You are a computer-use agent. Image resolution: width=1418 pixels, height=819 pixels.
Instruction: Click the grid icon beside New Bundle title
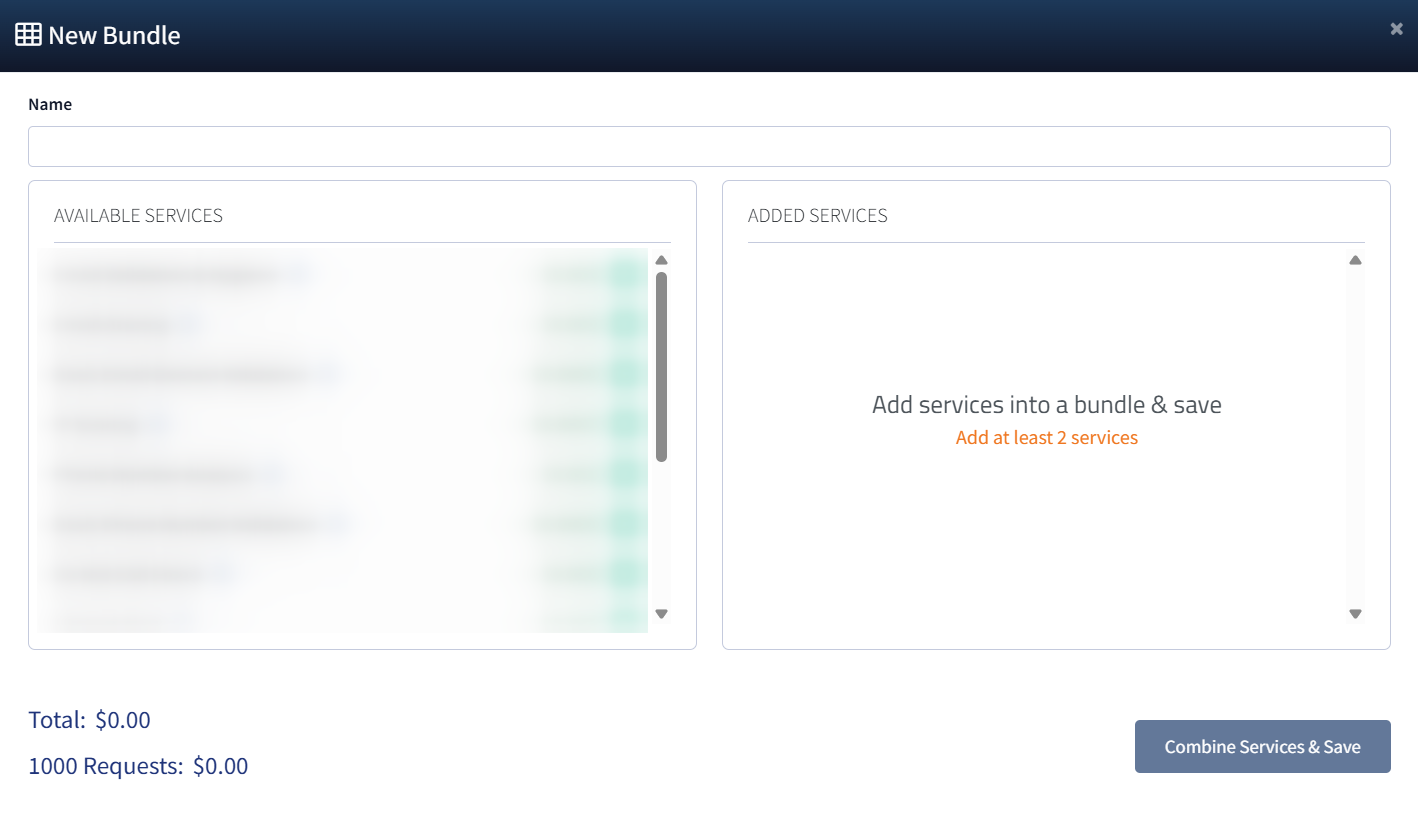(x=28, y=35)
